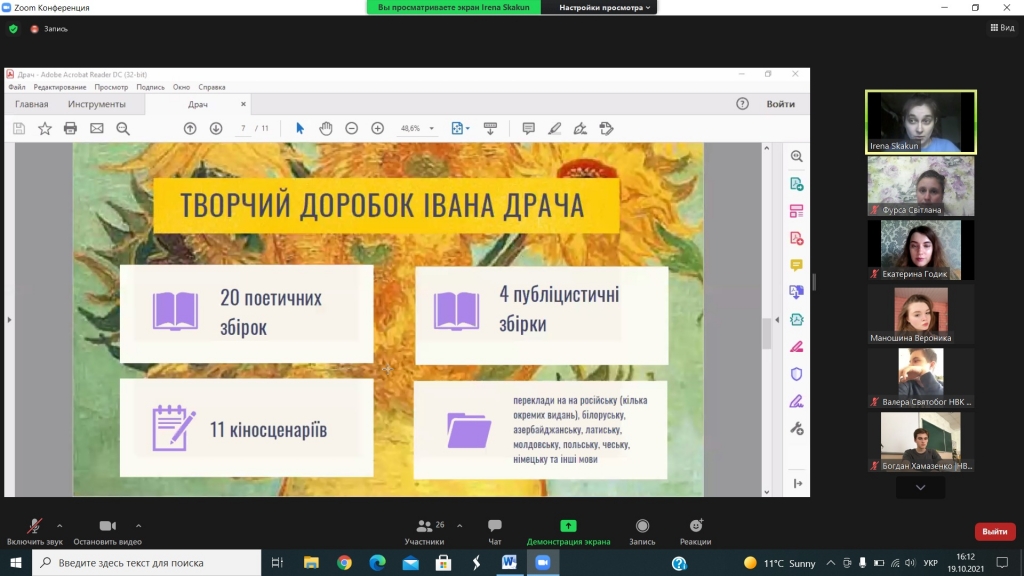The image size is (1024, 576).
Task: Open the Настройки просмотра dropdown
Action: pyautogui.click(x=604, y=7)
